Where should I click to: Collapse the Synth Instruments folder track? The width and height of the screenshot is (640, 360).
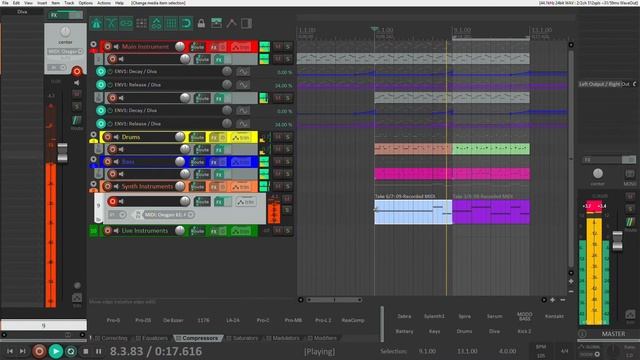[93, 184]
